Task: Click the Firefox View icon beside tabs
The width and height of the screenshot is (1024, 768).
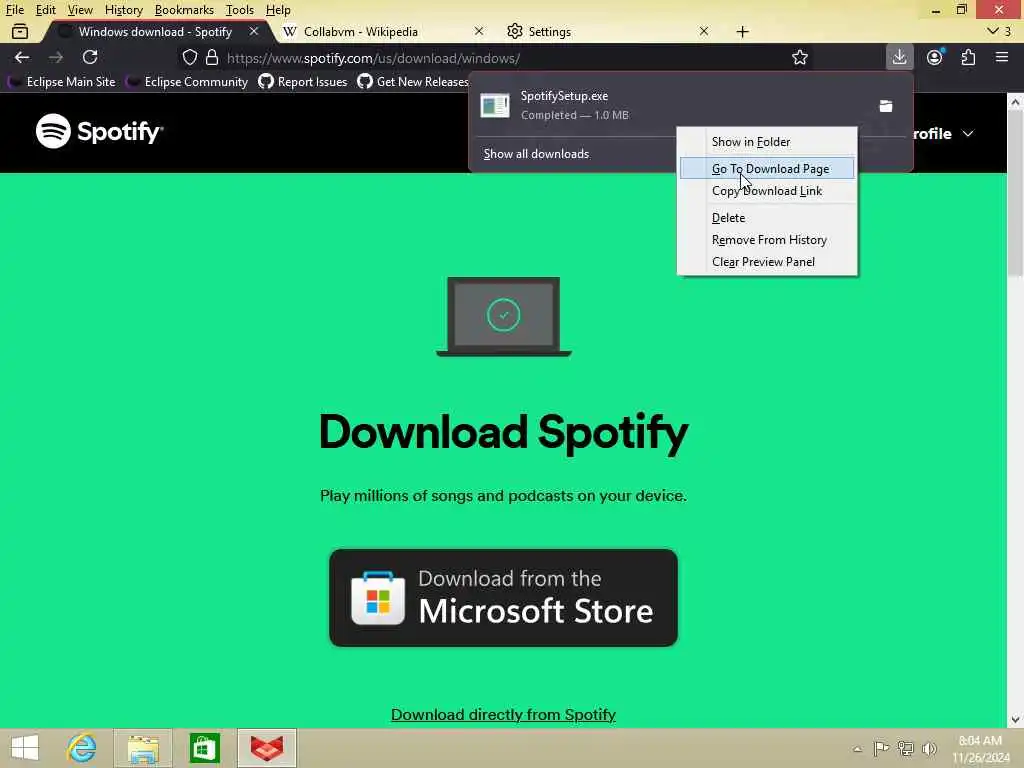Action: 20,31
